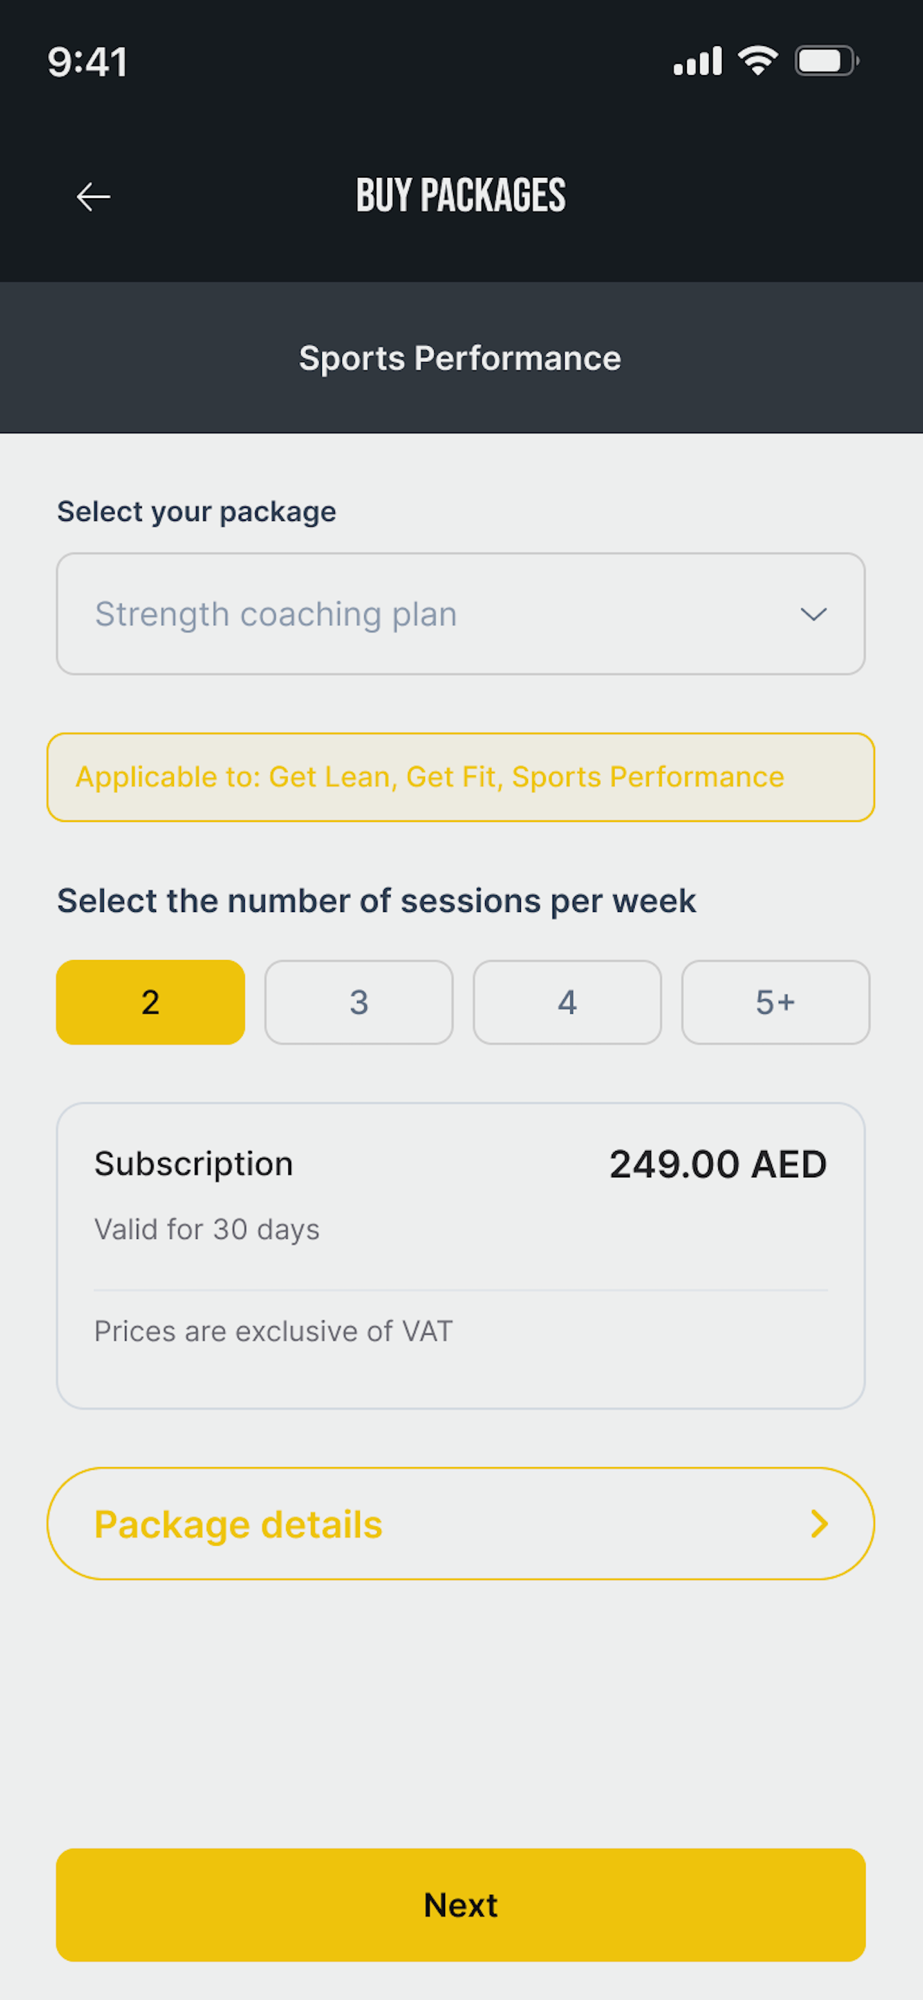This screenshot has width=923, height=2000.
Task: Tap the Applicable to notice banner
Action: coord(460,777)
